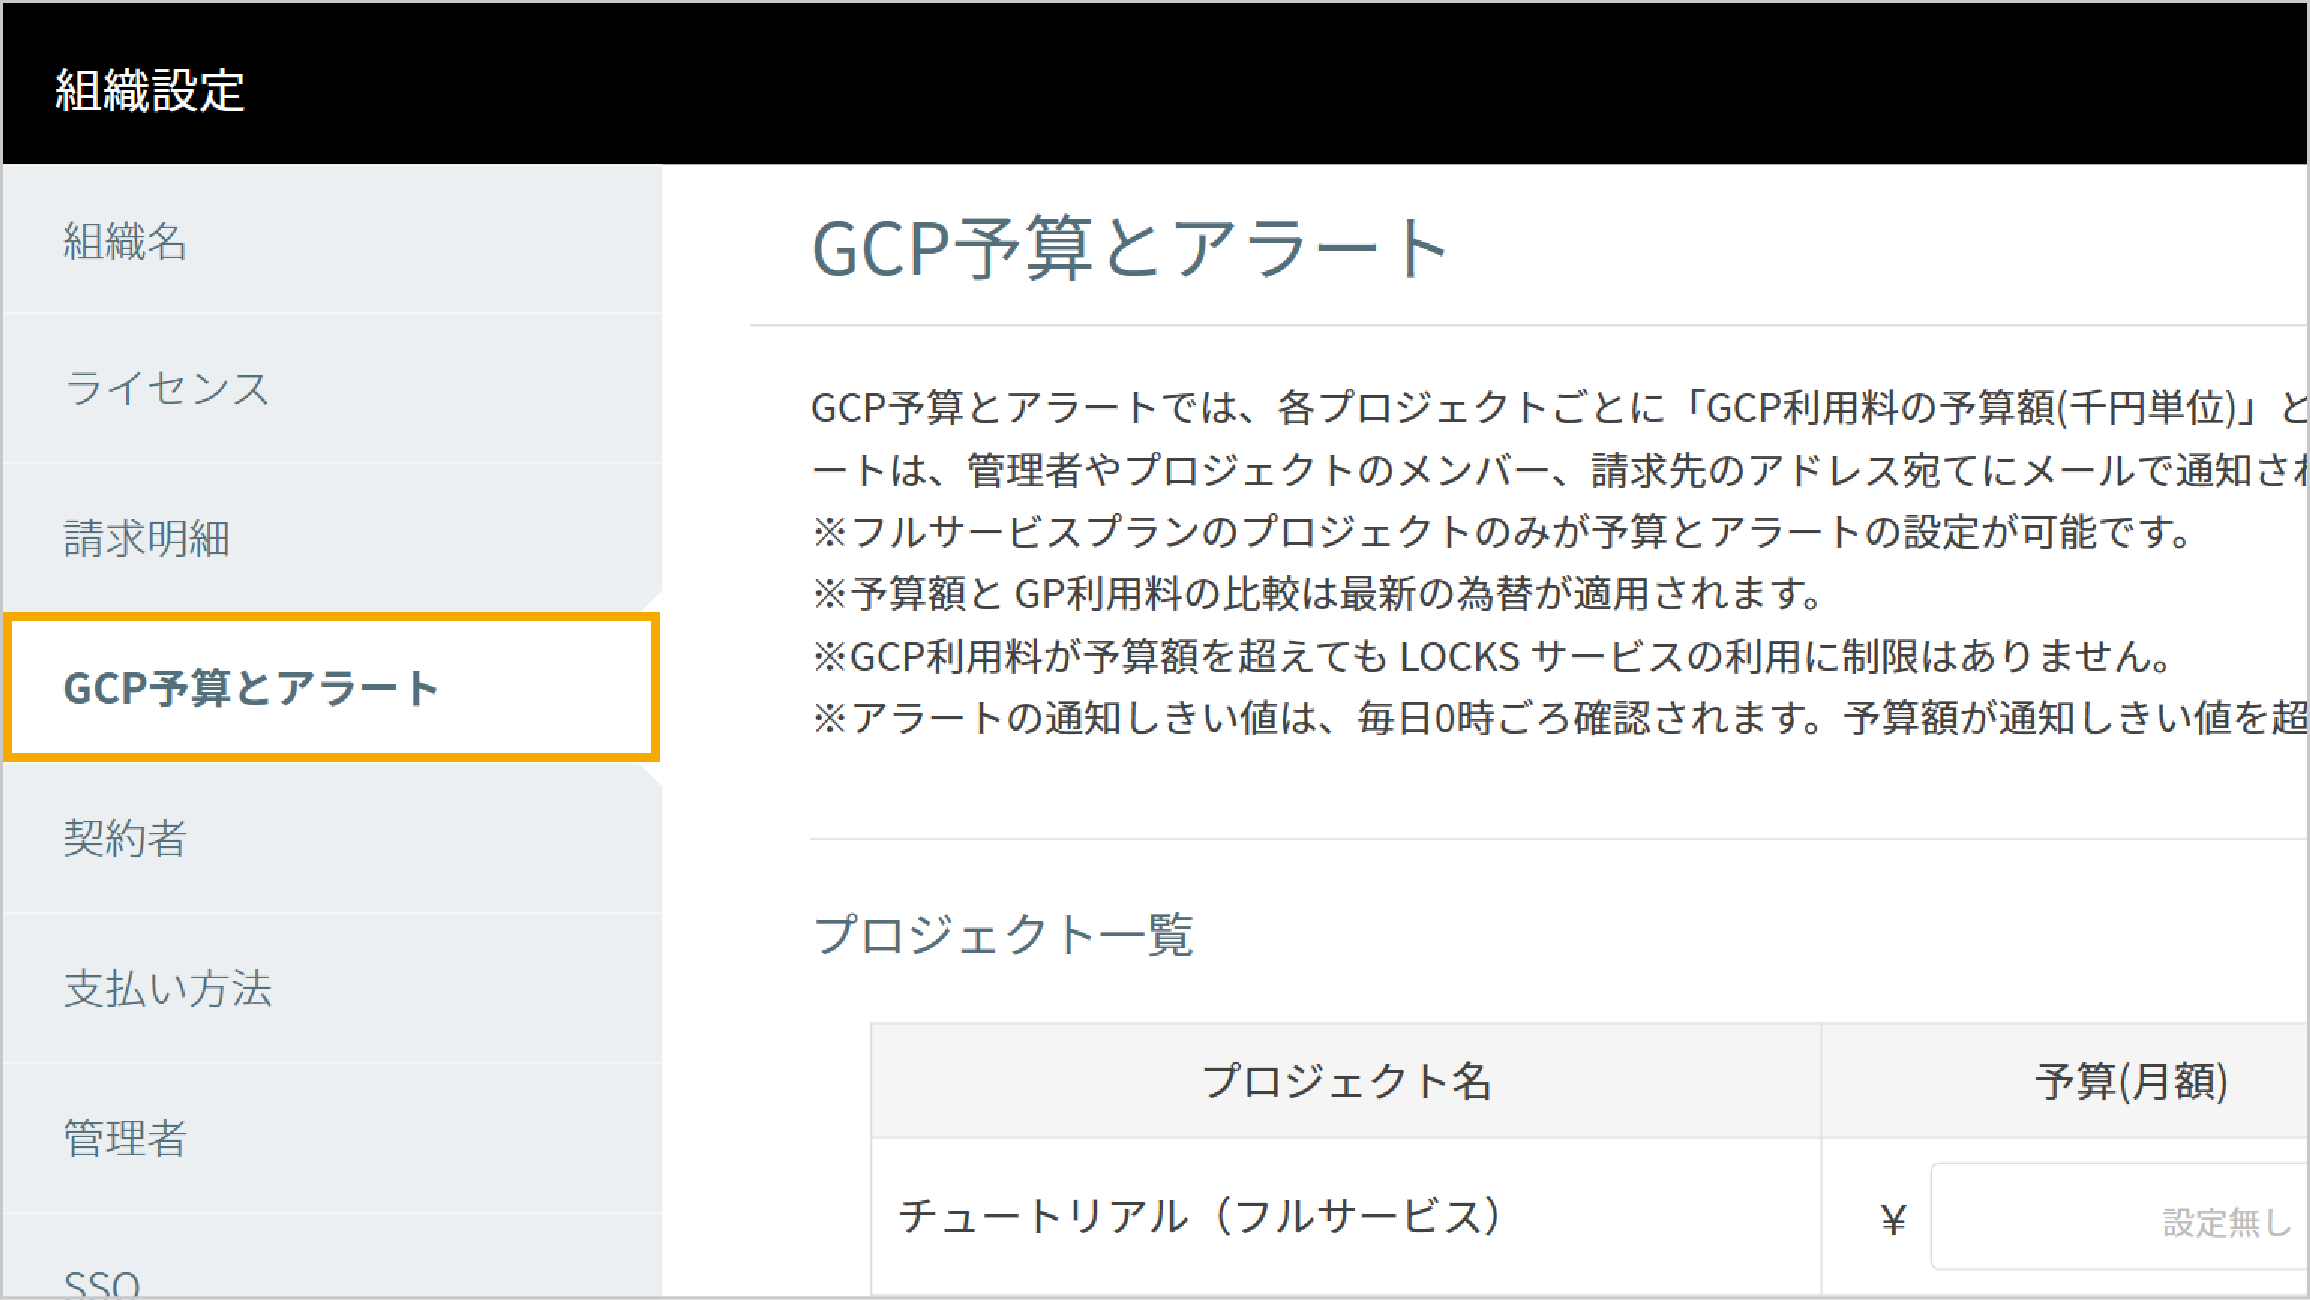Viewport: 2310px width, 1300px height.
Task: Click the 組織設定 header title
Action: click(x=150, y=90)
